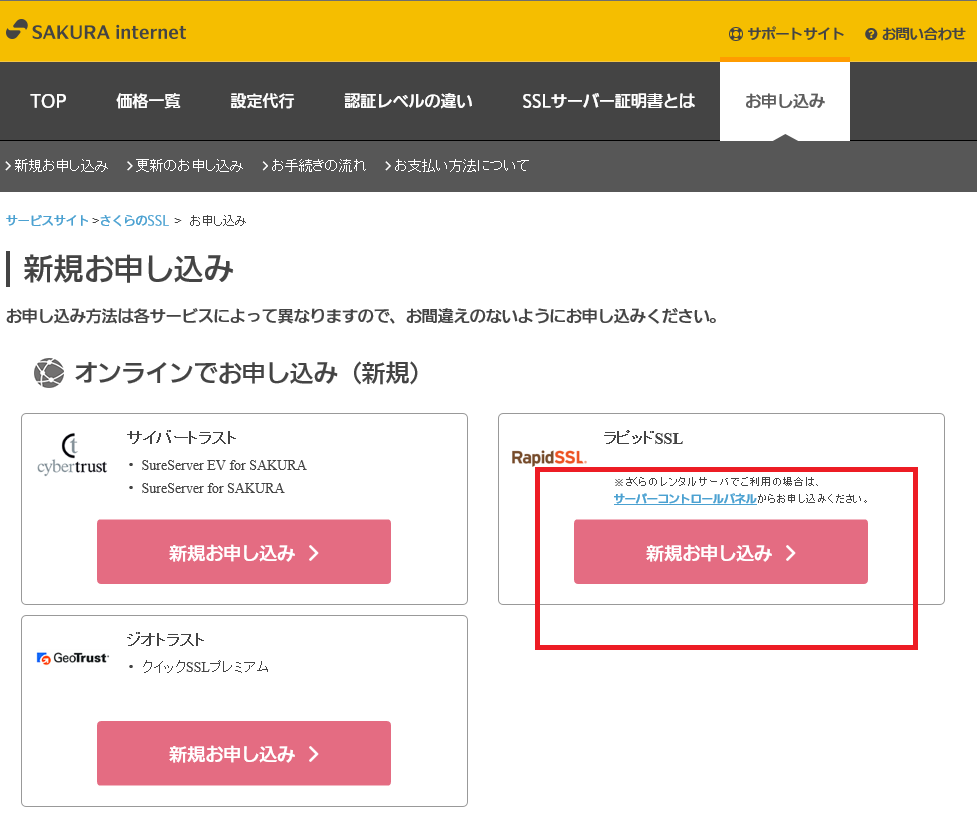Image resolution: width=977 pixels, height=825 pixels.
Task: Click the クイックSSLプレミアム text
Action: point(205,667)
